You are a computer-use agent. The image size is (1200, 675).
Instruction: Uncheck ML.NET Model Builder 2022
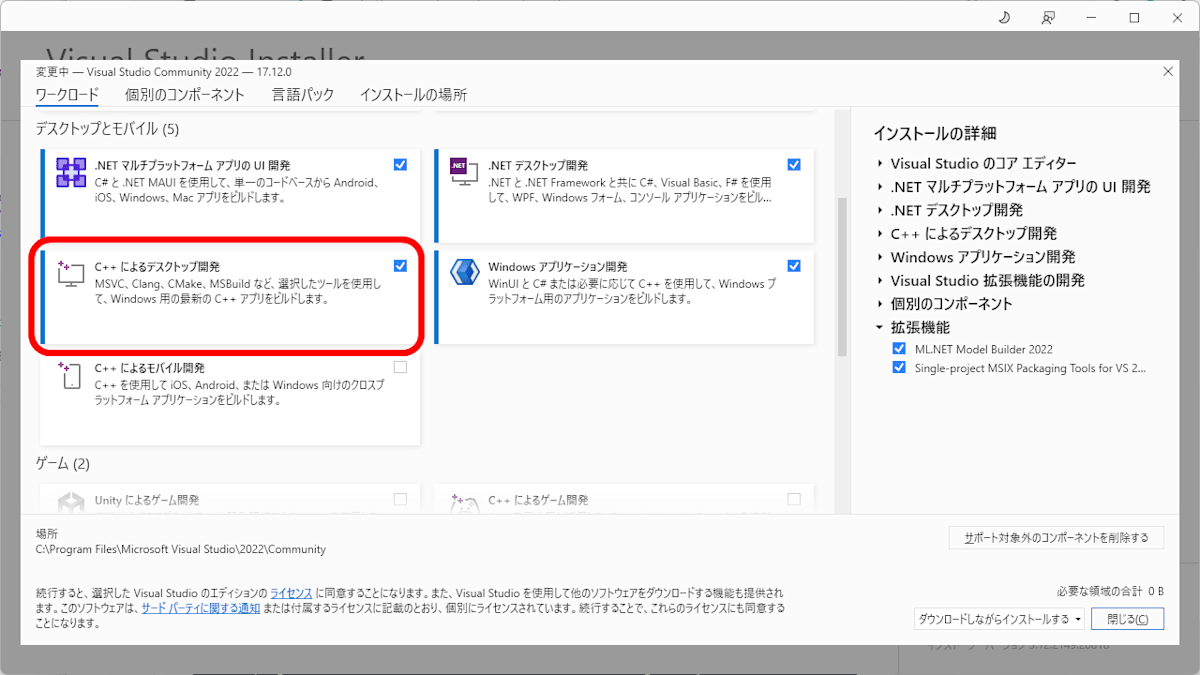(x=899, y=349)
